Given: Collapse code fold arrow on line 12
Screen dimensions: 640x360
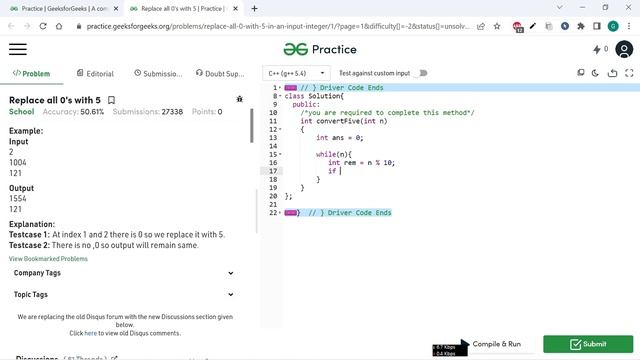Looking at the screenshot, I should 280,129.
